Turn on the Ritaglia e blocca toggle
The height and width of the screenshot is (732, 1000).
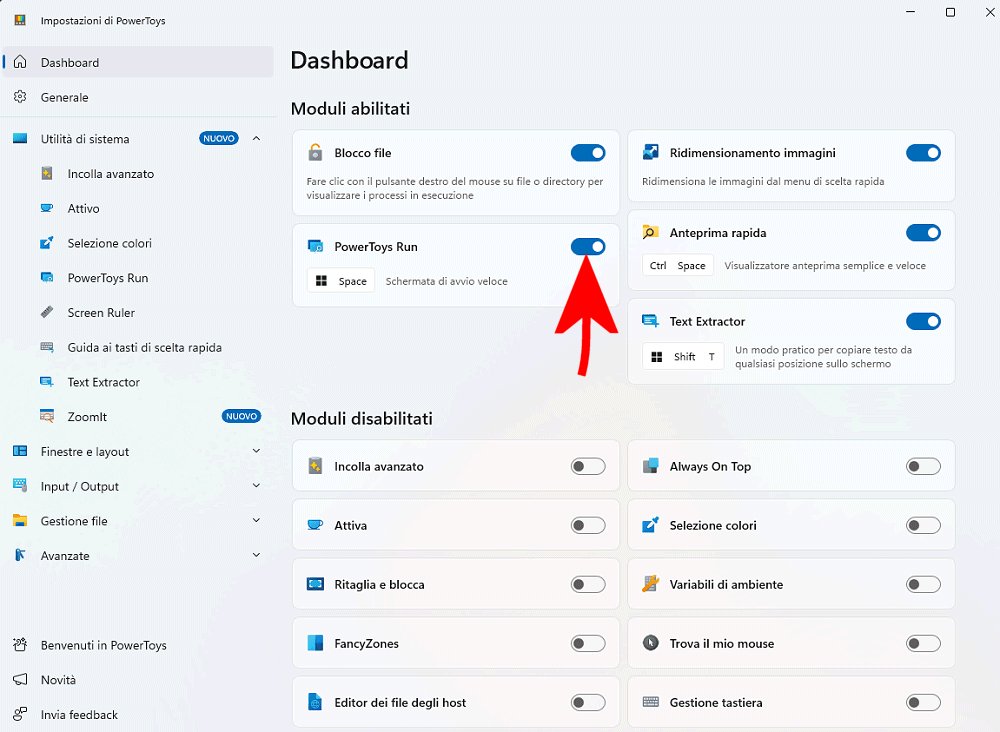[x=588, y=584]
